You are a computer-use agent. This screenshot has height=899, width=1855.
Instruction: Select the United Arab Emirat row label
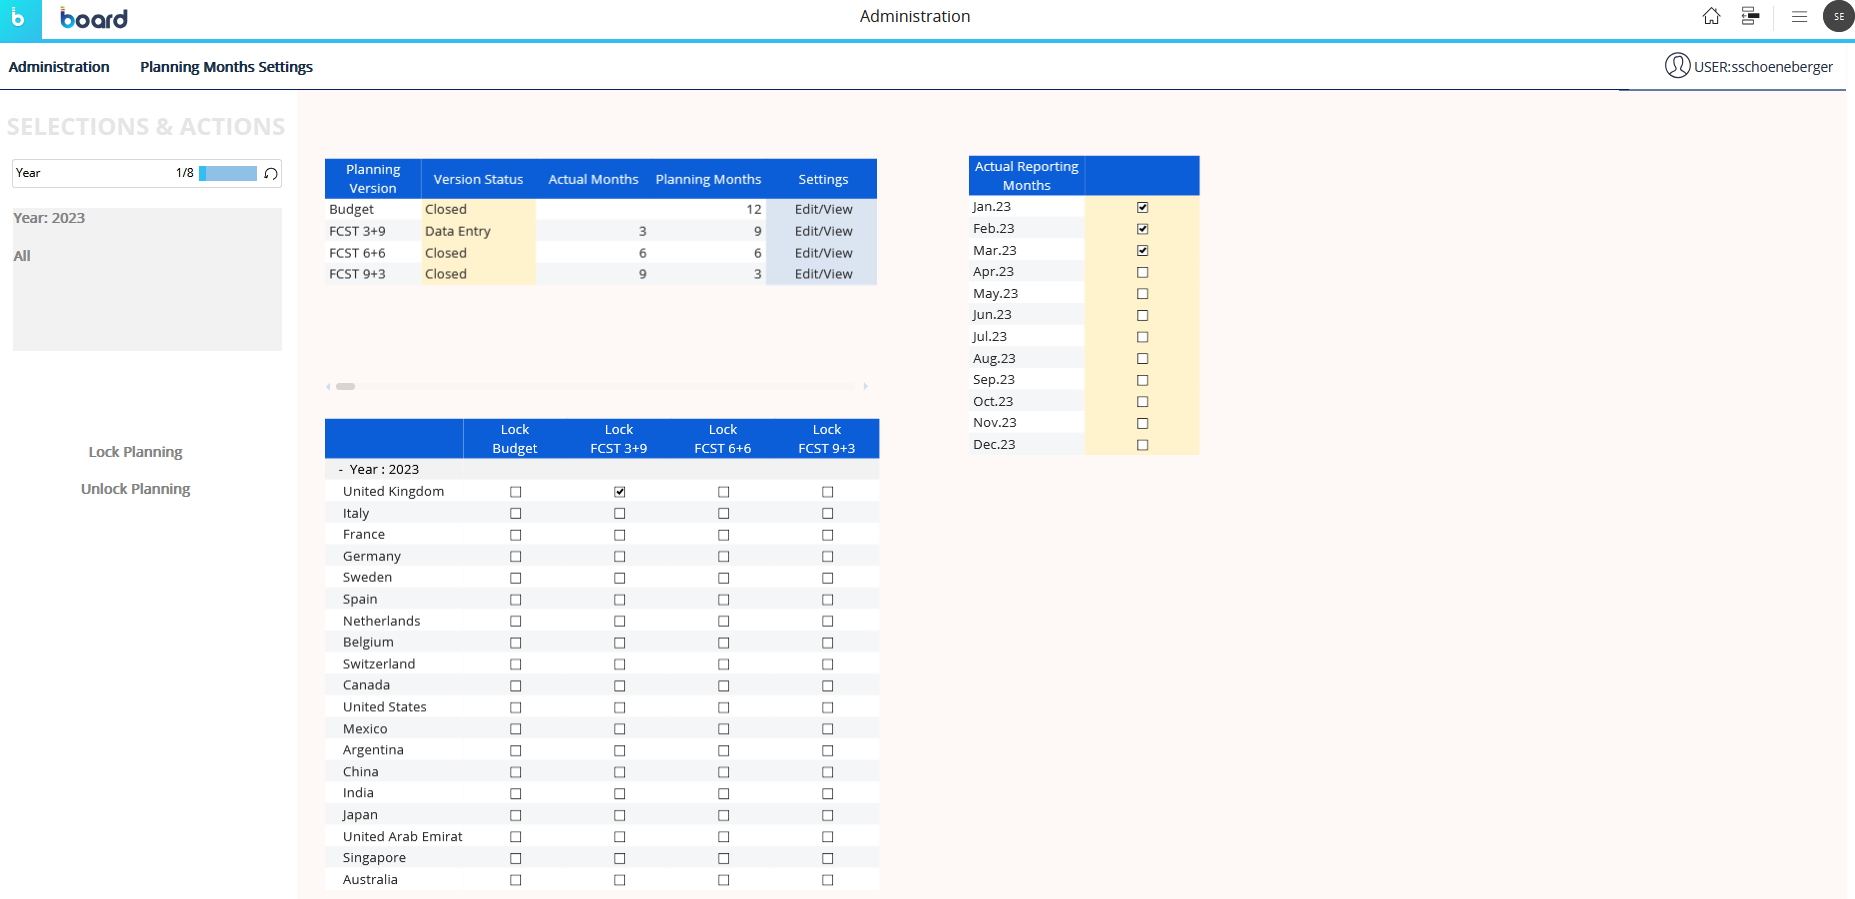403,837
